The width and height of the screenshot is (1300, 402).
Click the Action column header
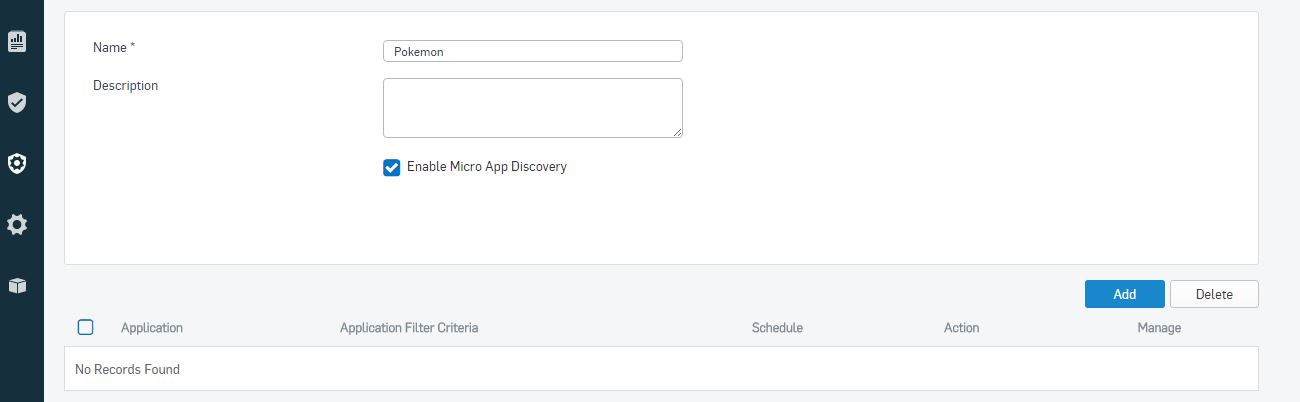(961, 328)
